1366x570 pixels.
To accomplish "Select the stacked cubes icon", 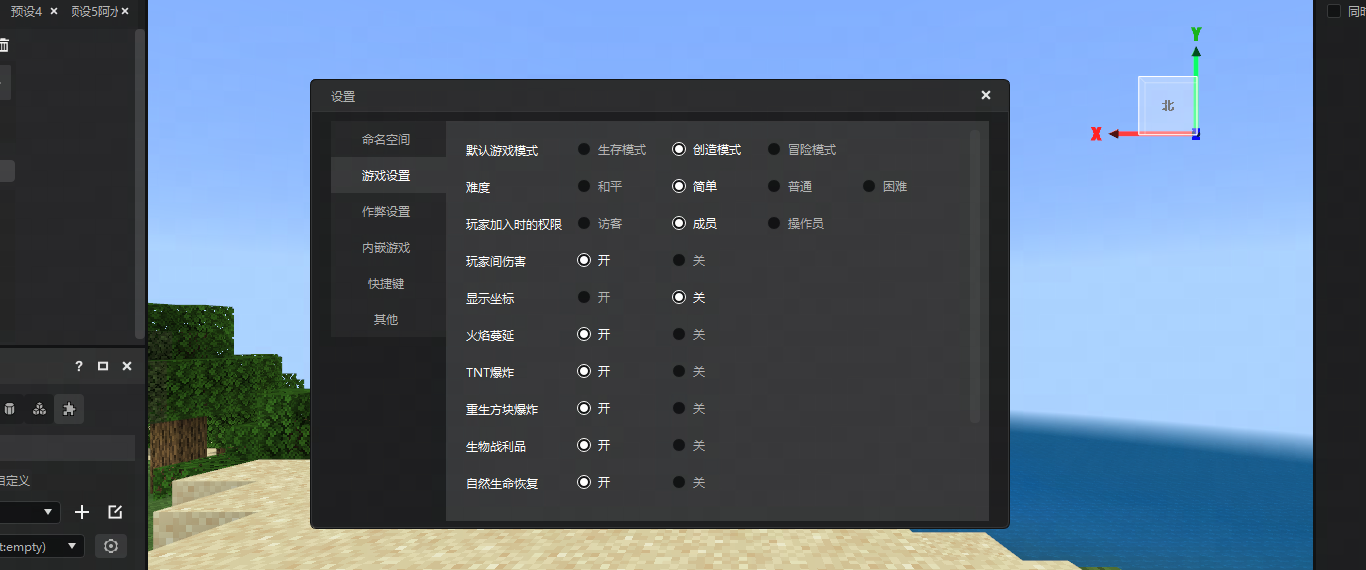I will coord(39,409).
